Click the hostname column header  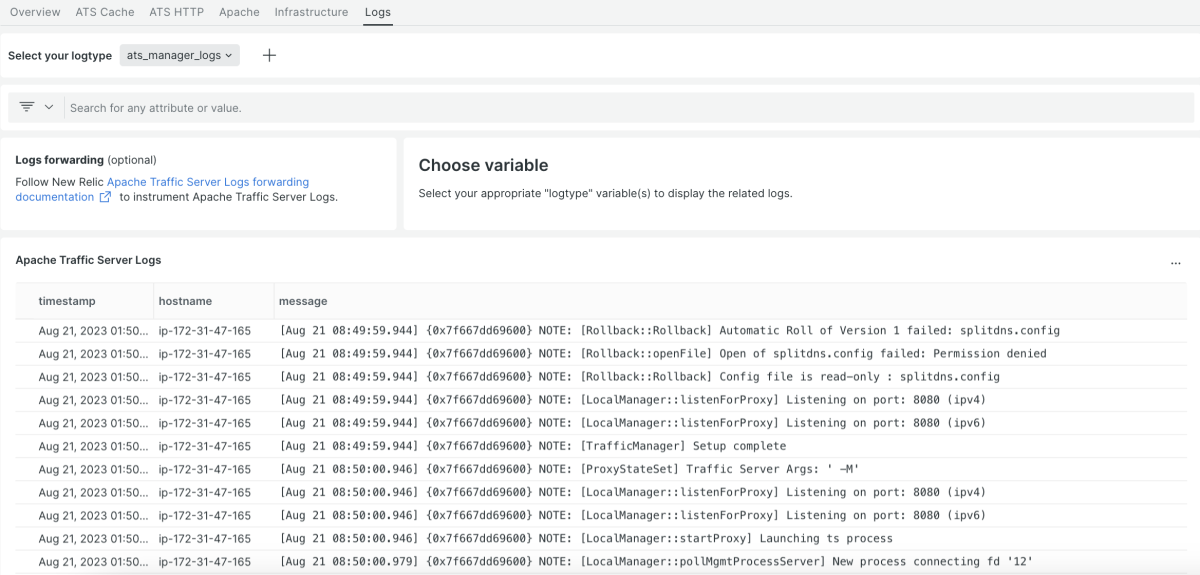point(185,301)
